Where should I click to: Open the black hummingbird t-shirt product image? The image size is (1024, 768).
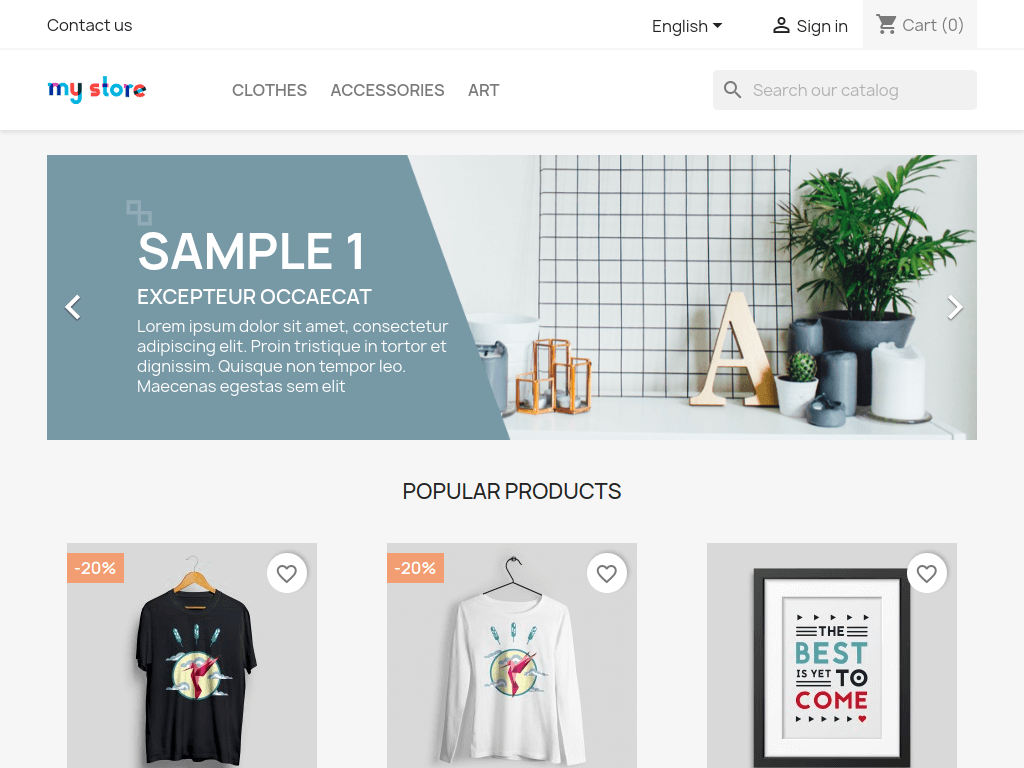[x=192, y=656]
